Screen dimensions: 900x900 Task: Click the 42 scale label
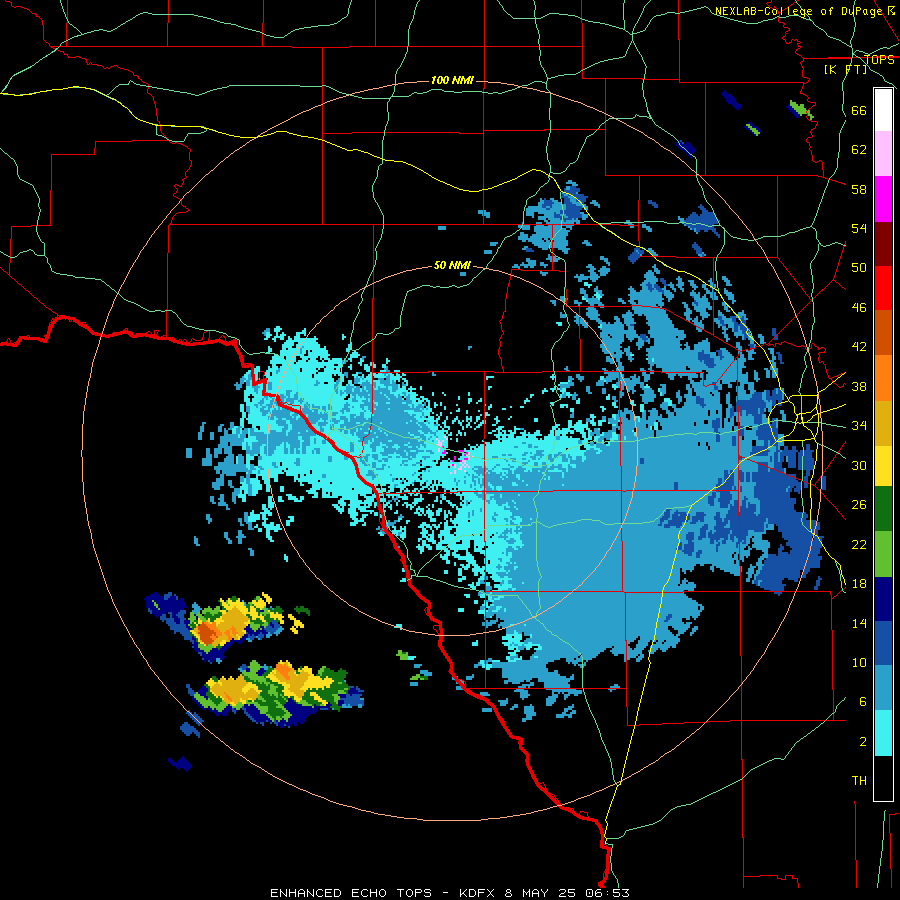(x=859, y=347)
